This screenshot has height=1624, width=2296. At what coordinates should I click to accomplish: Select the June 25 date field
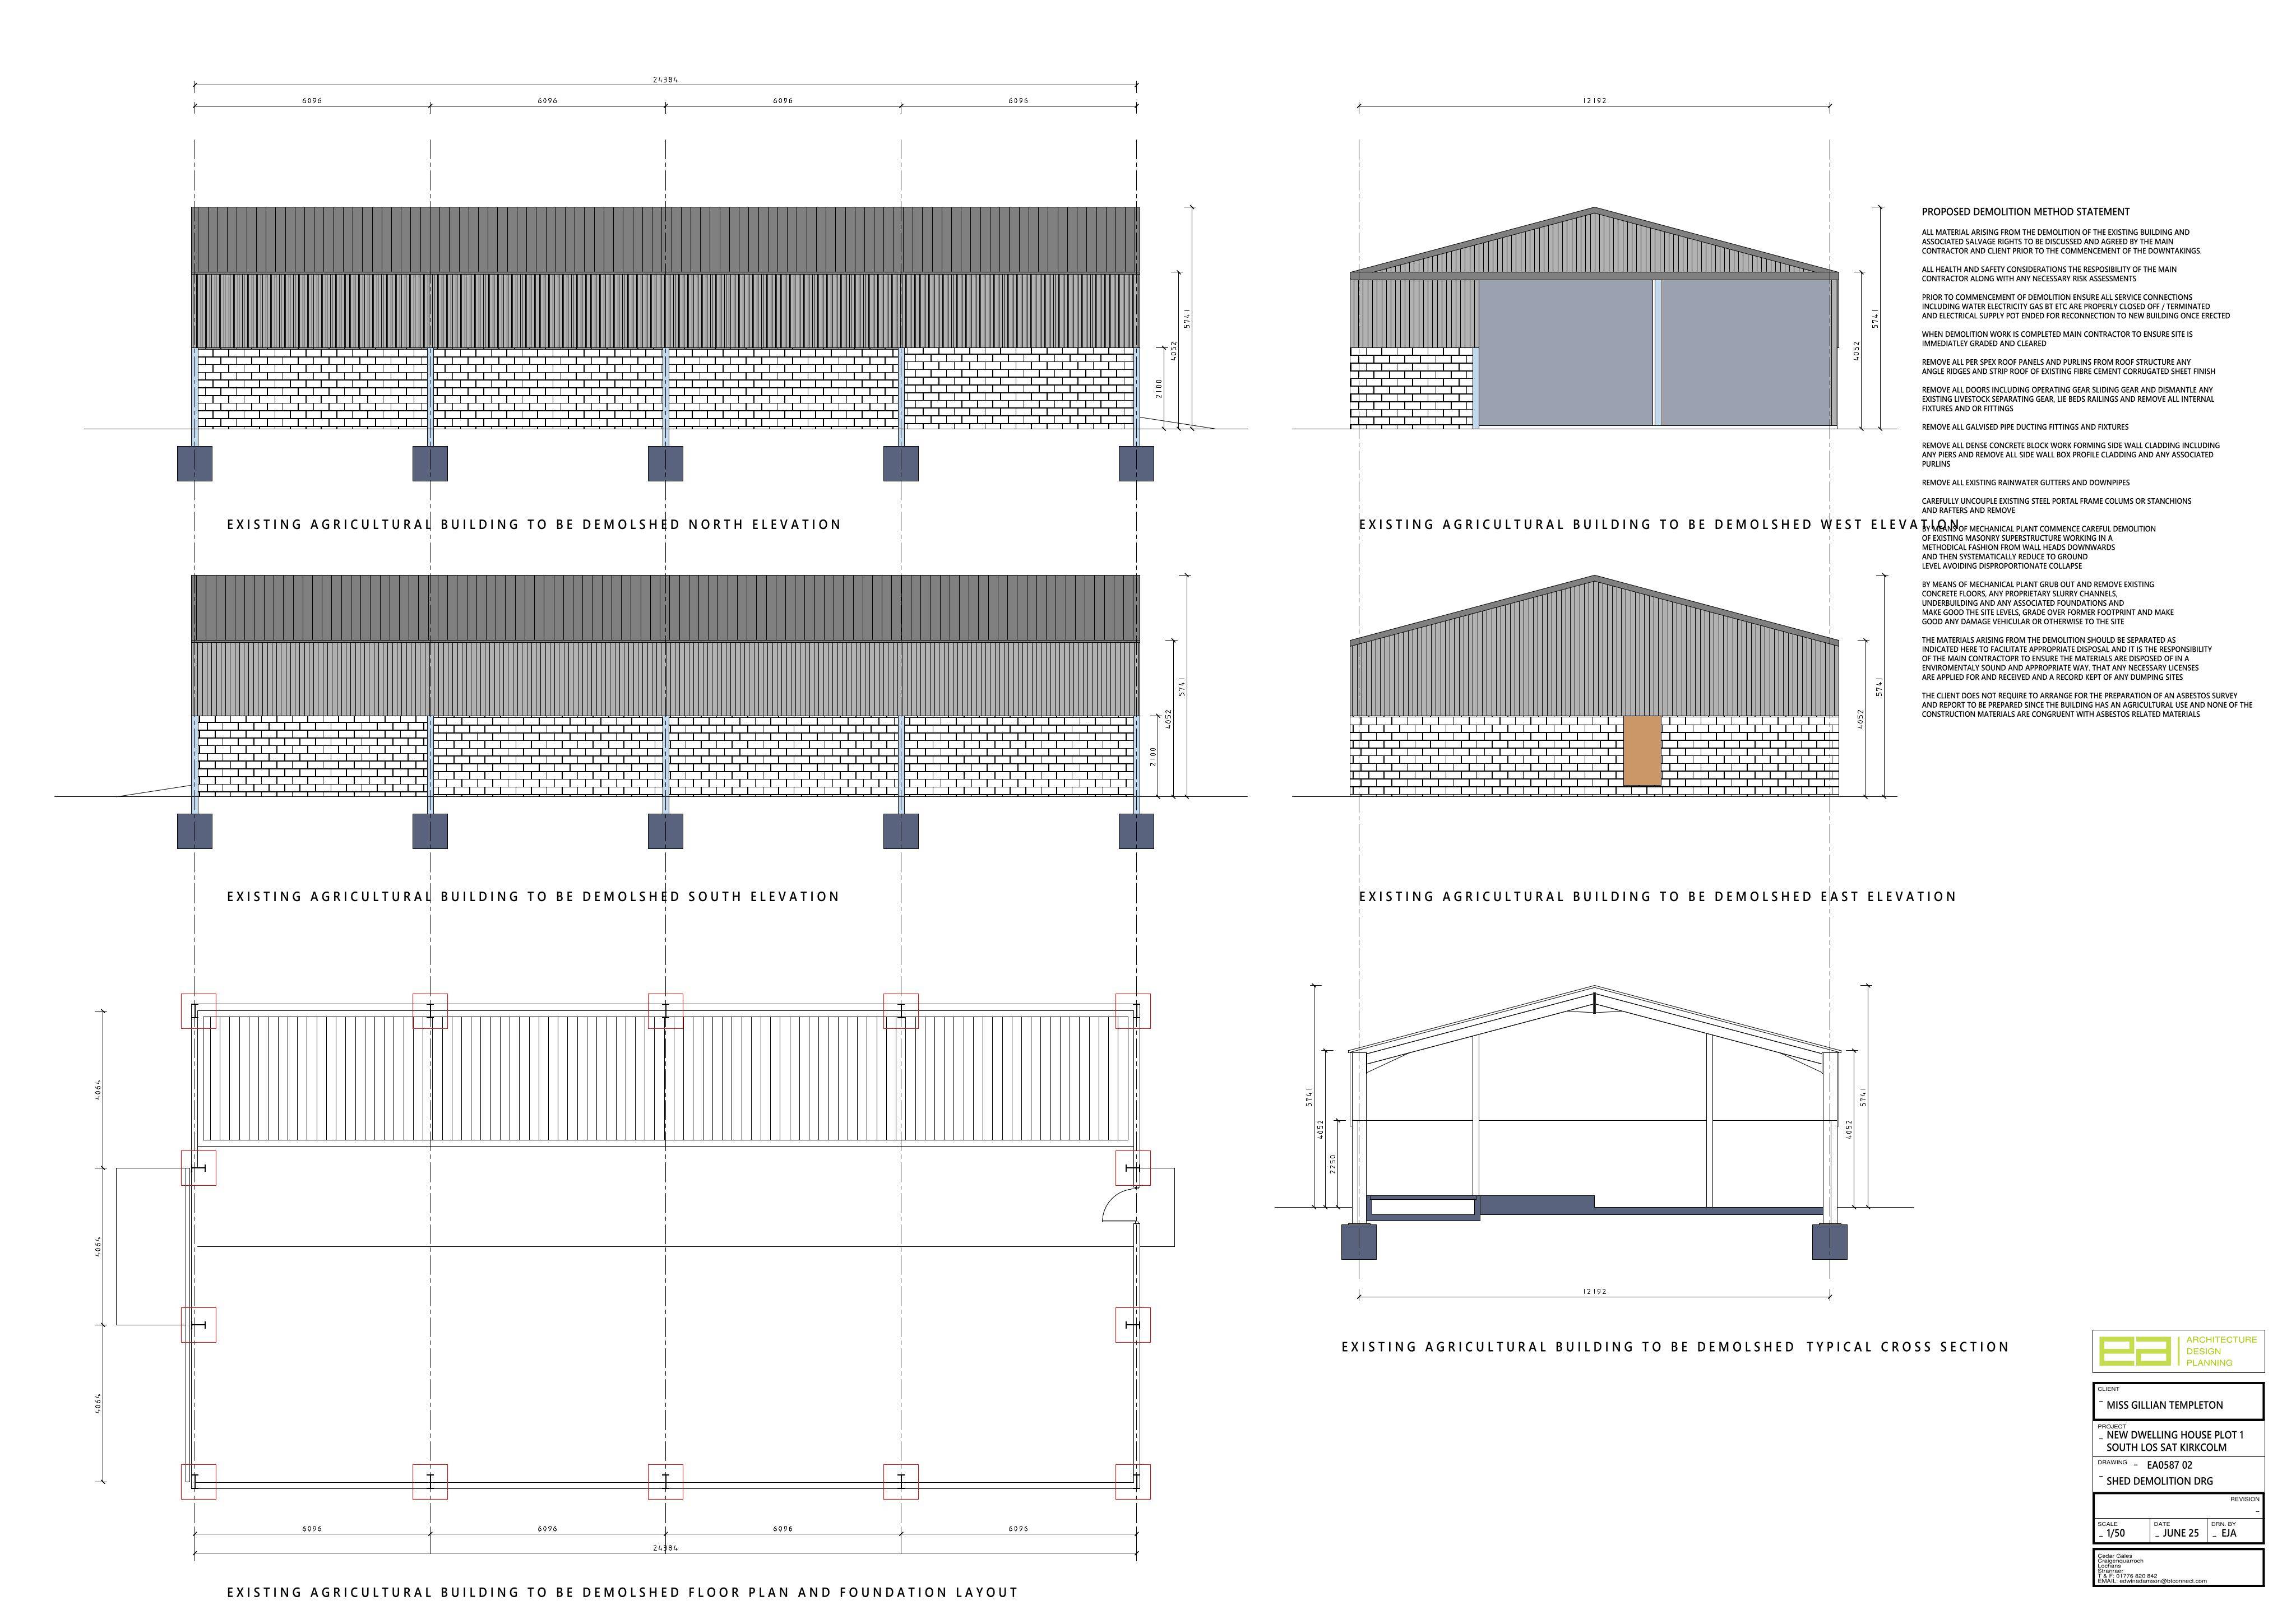tap(2178, 1531)
